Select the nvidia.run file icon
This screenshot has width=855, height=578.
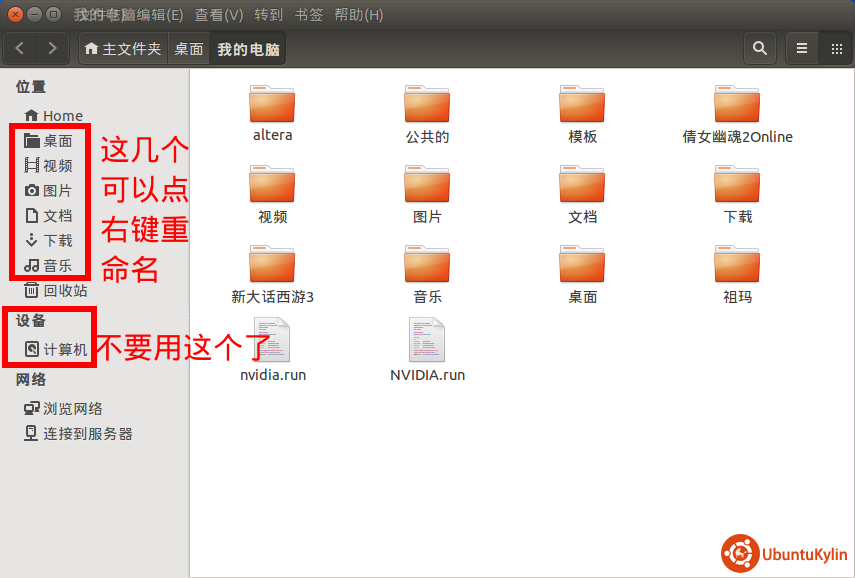[x=273, y=340]
